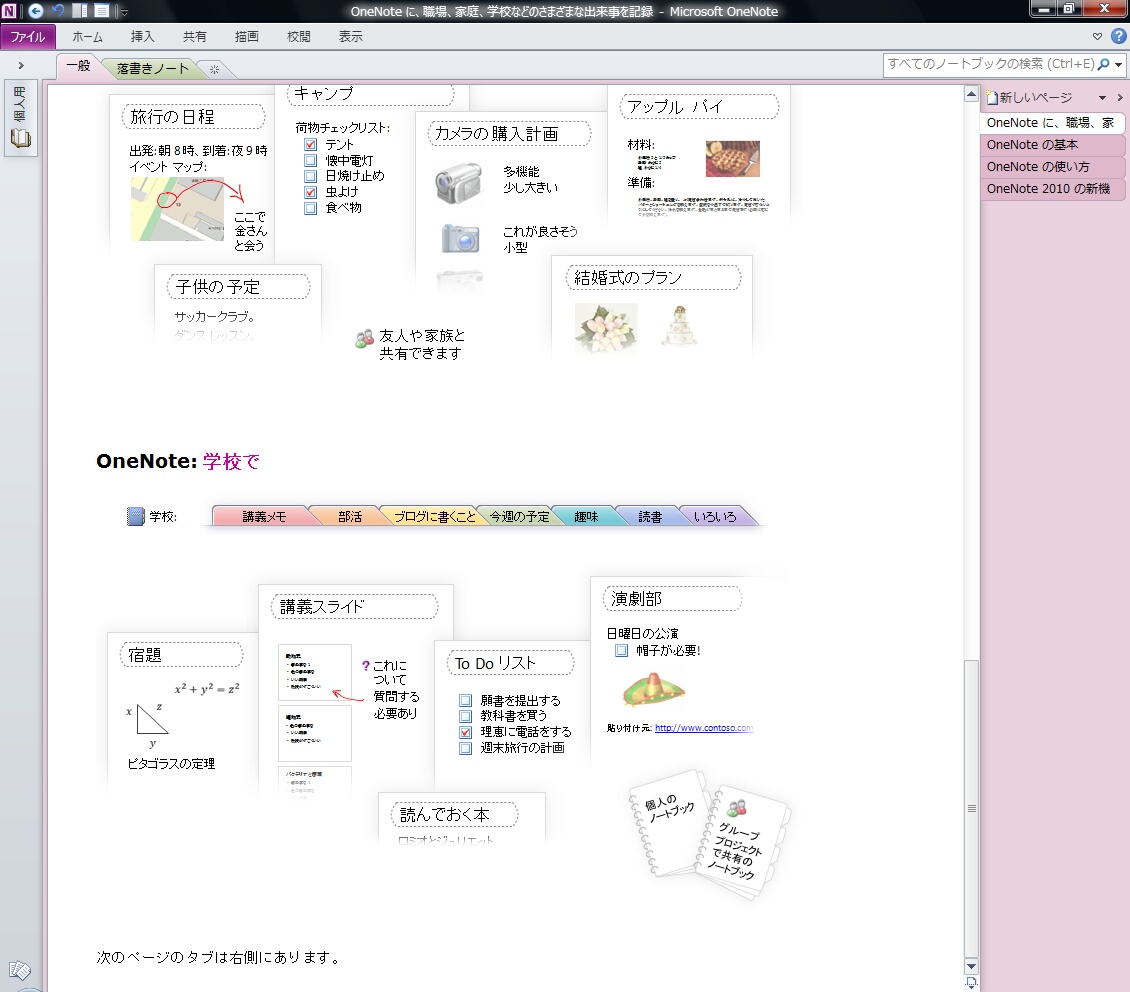The width and height of the screenshot is (1130, 992).
Task: Select the page 'OneNote の基本'
Action: tap(1051, 145)
